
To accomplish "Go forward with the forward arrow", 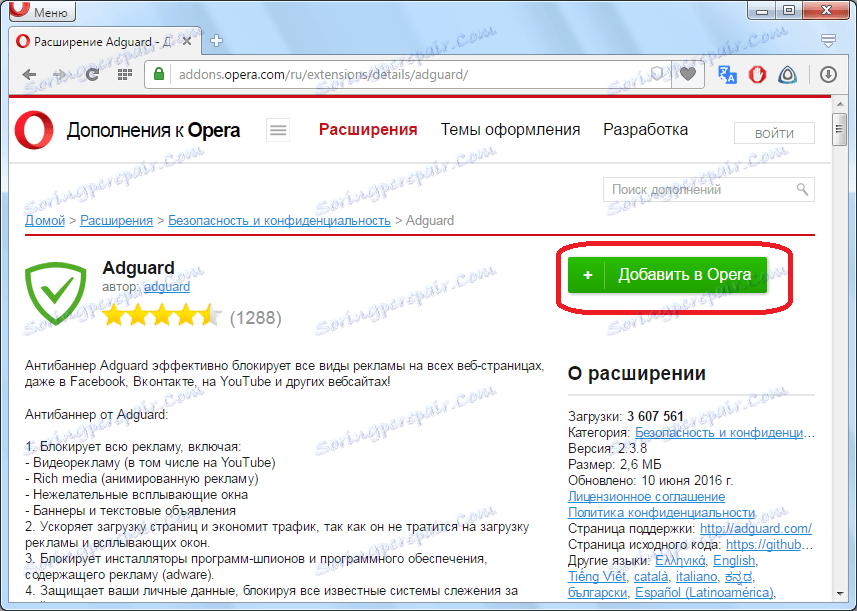I will pos(59,74).
